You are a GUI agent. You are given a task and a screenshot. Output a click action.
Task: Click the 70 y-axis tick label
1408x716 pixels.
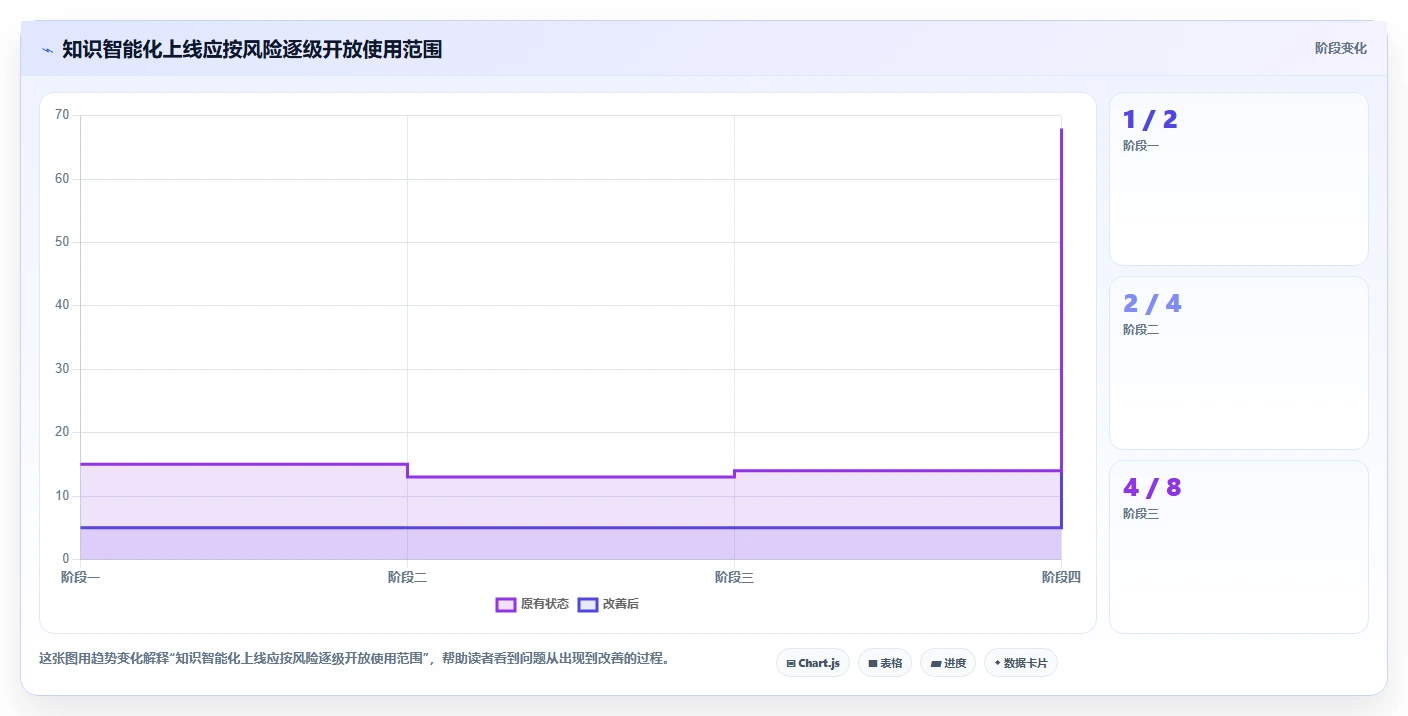tap(62, 115)
